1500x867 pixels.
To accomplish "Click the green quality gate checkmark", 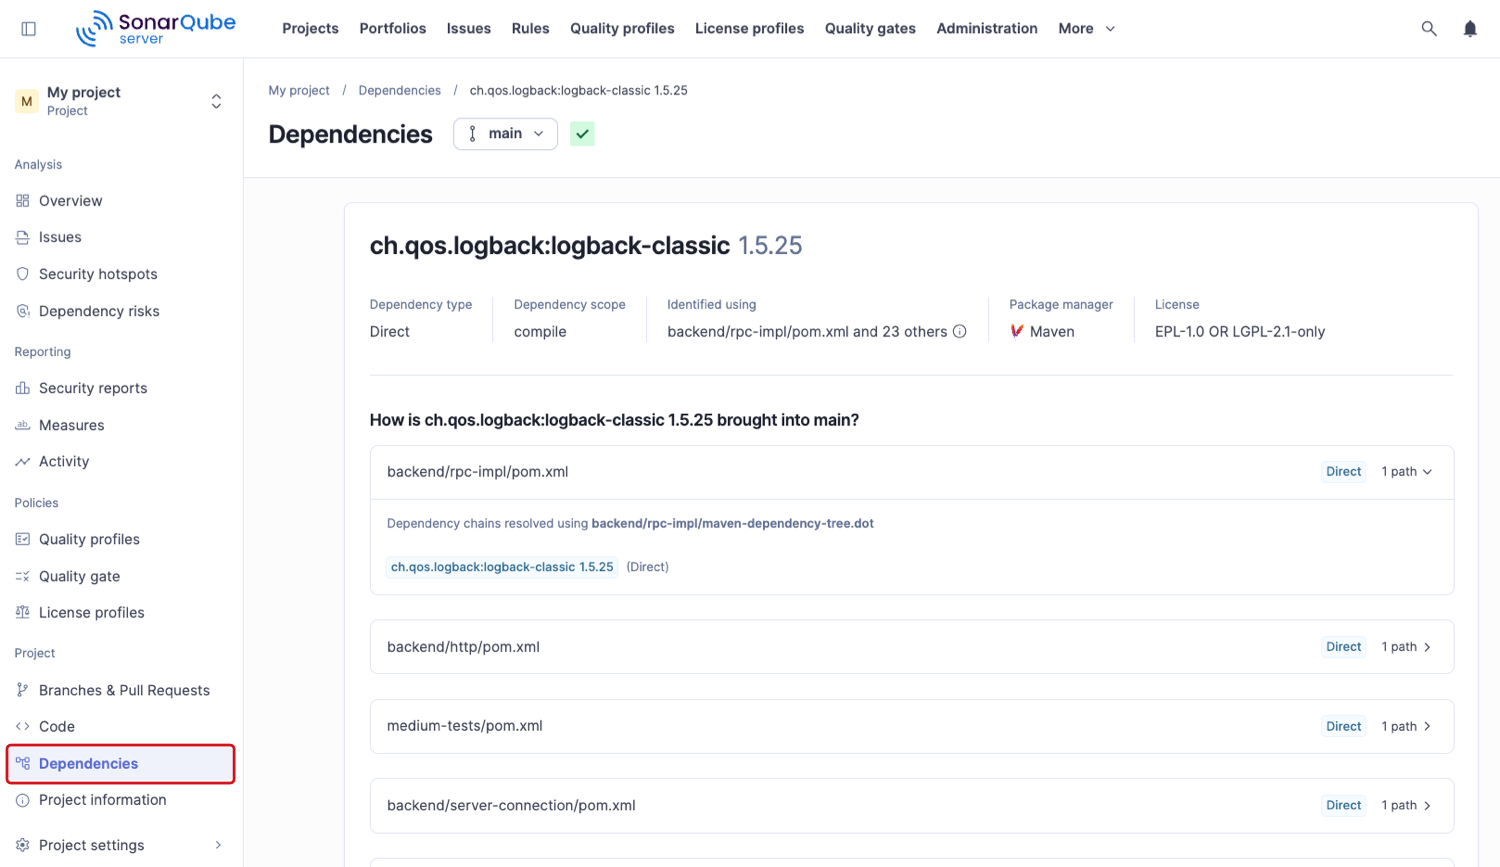I will pos(582,134).
